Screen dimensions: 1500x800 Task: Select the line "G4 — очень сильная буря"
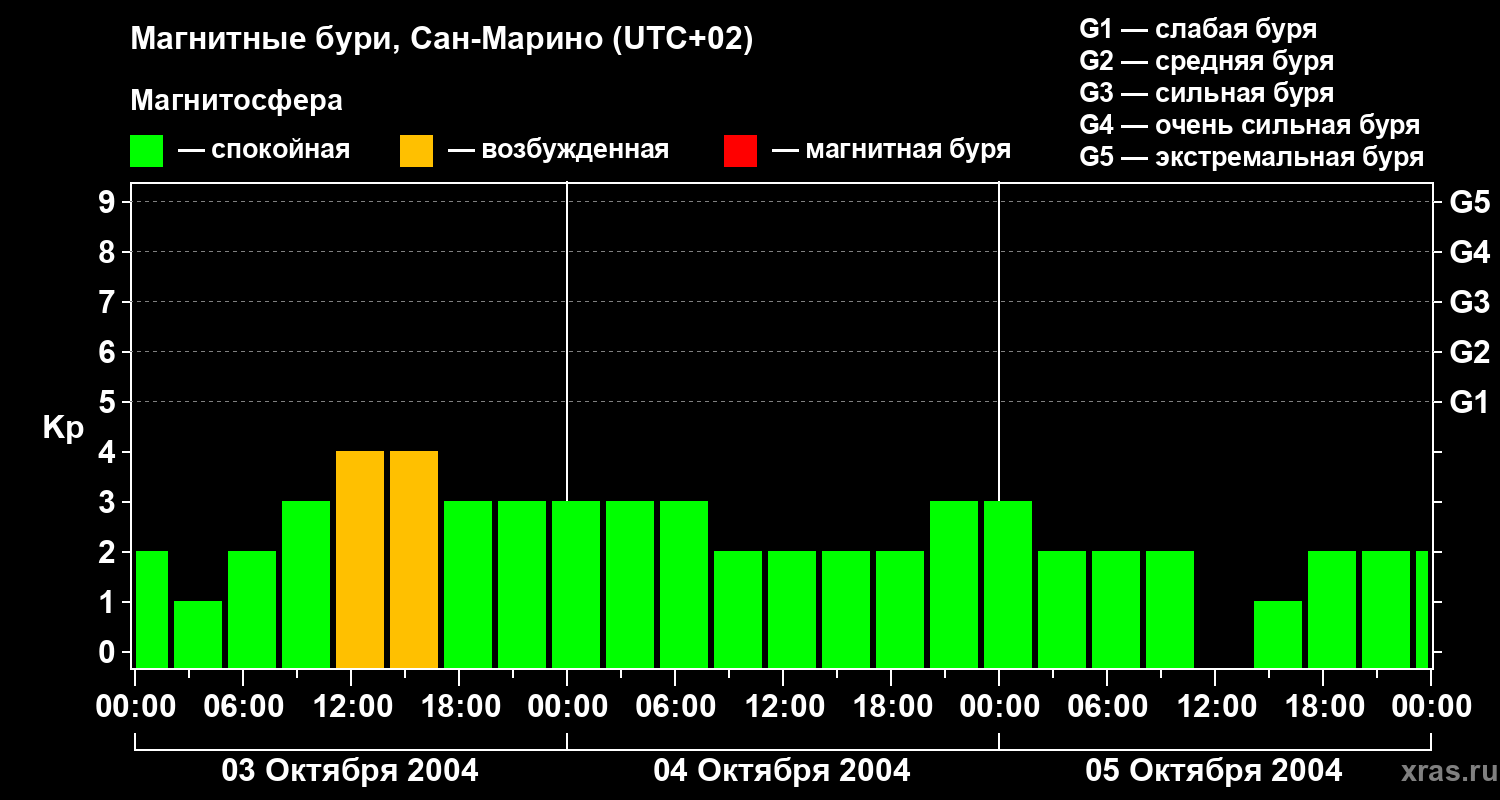(x=1250, y=125)
